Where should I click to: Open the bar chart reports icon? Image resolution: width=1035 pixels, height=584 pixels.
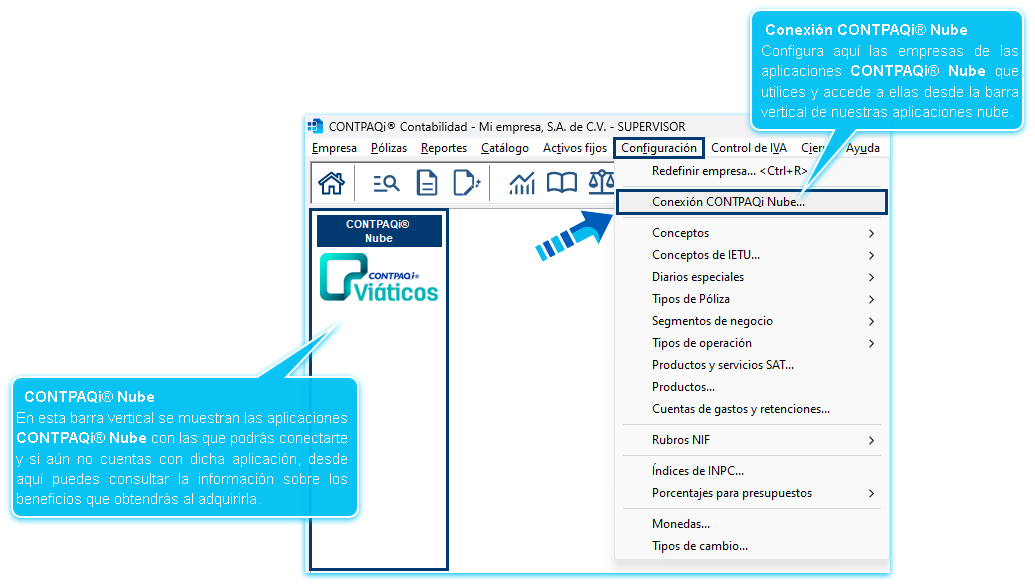pyautogui.click(x=521, y=183)
